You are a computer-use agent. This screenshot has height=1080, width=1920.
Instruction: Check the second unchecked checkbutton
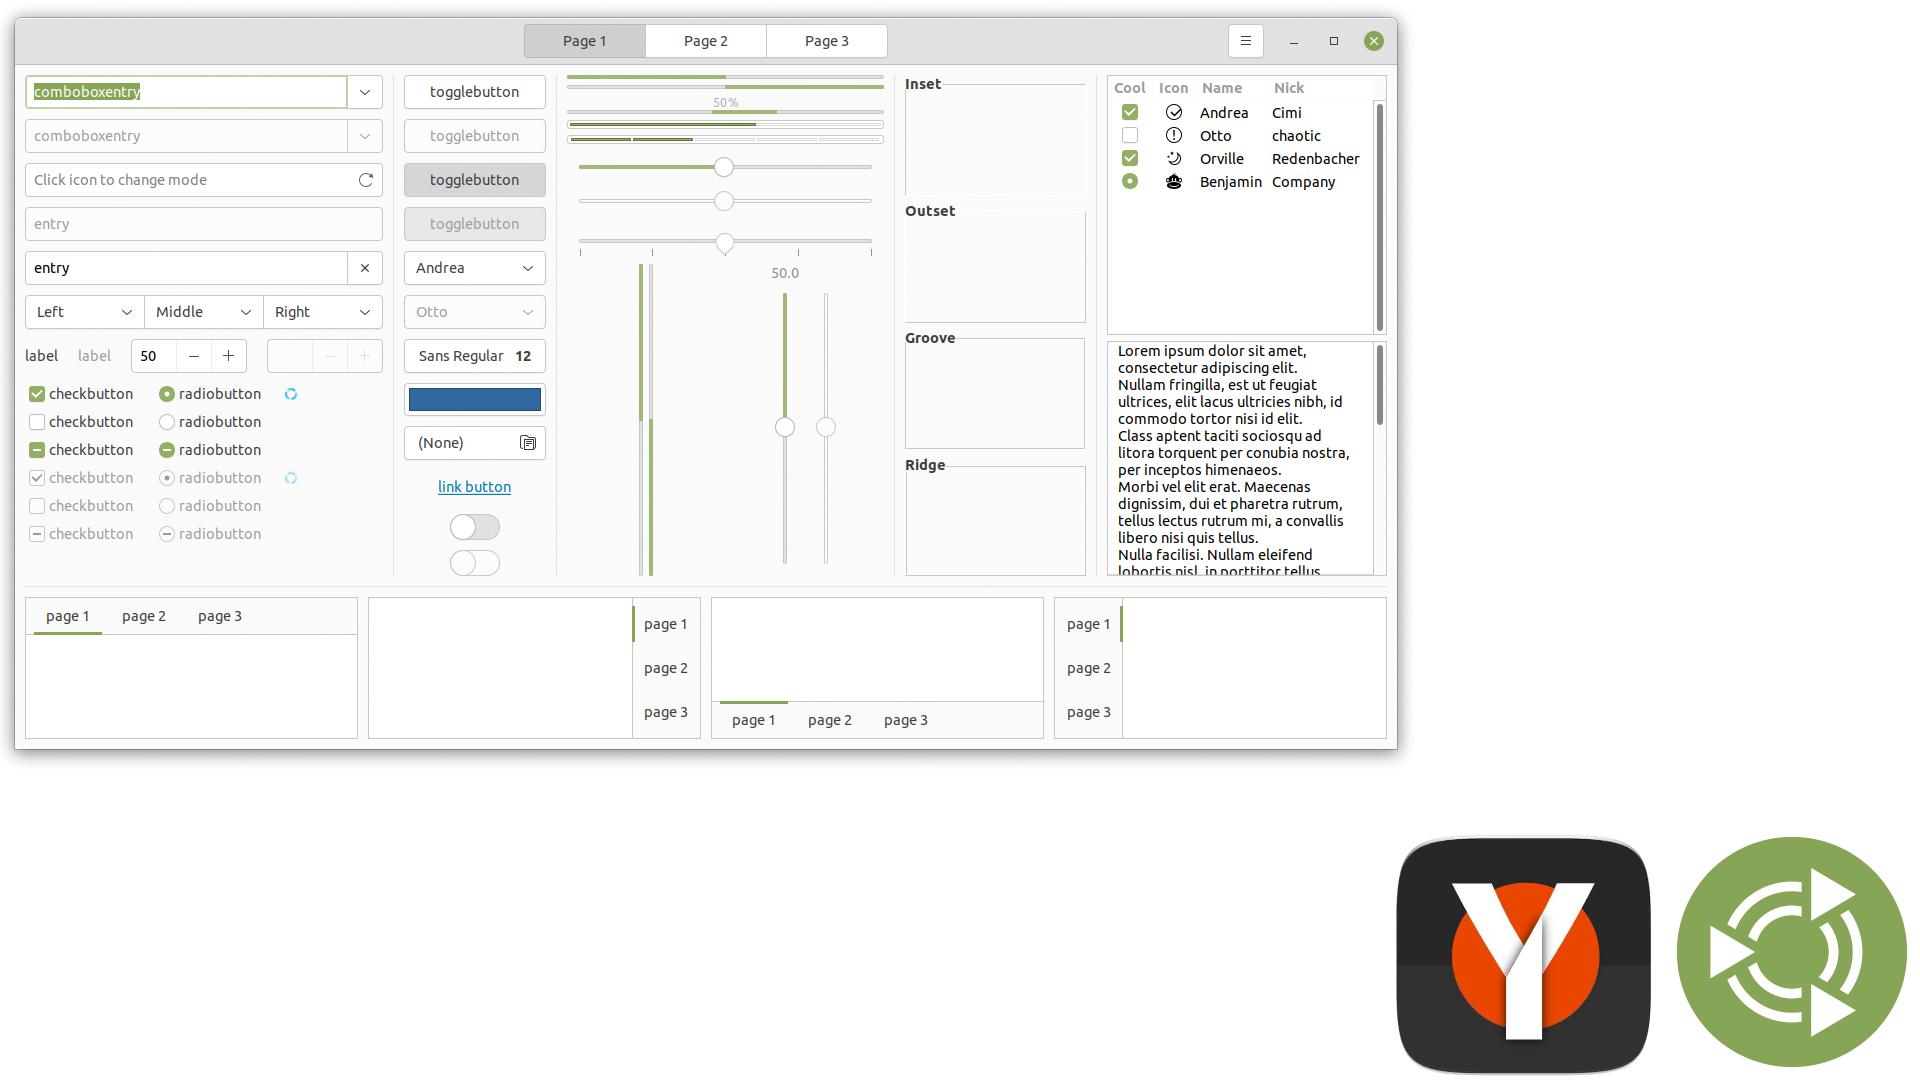tap(37, 506)
